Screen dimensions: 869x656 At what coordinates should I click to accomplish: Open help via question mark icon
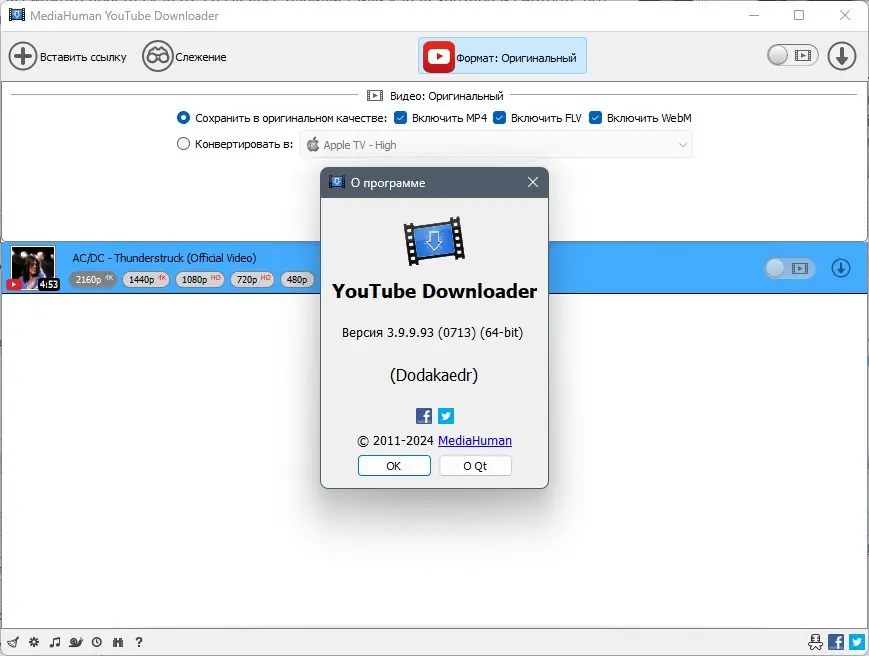click(x=139, y=642)
